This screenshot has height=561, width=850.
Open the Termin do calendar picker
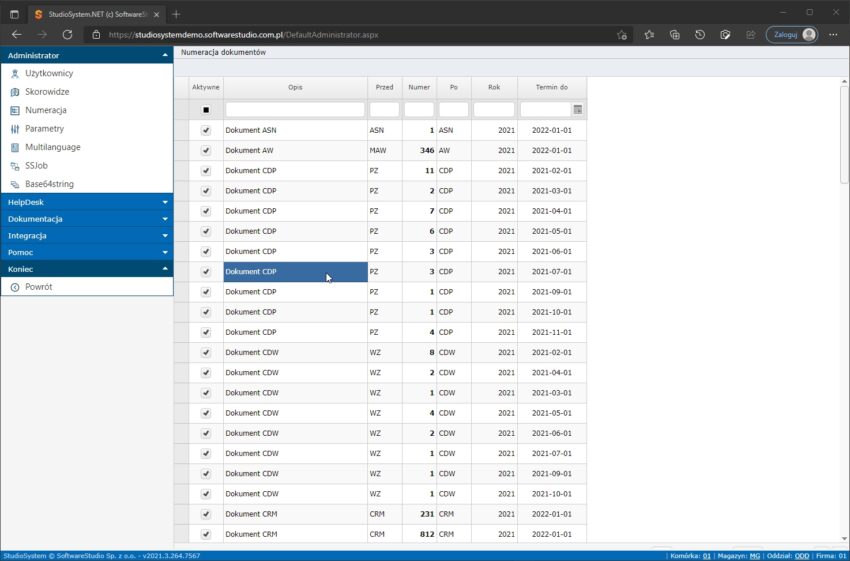[x=577, y=109]
